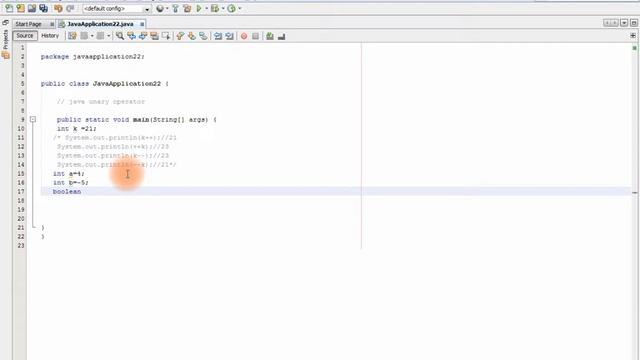This screenshot has height=360, width=640.
Task: Switch to the Start Page tab
Action: [29, 24]
